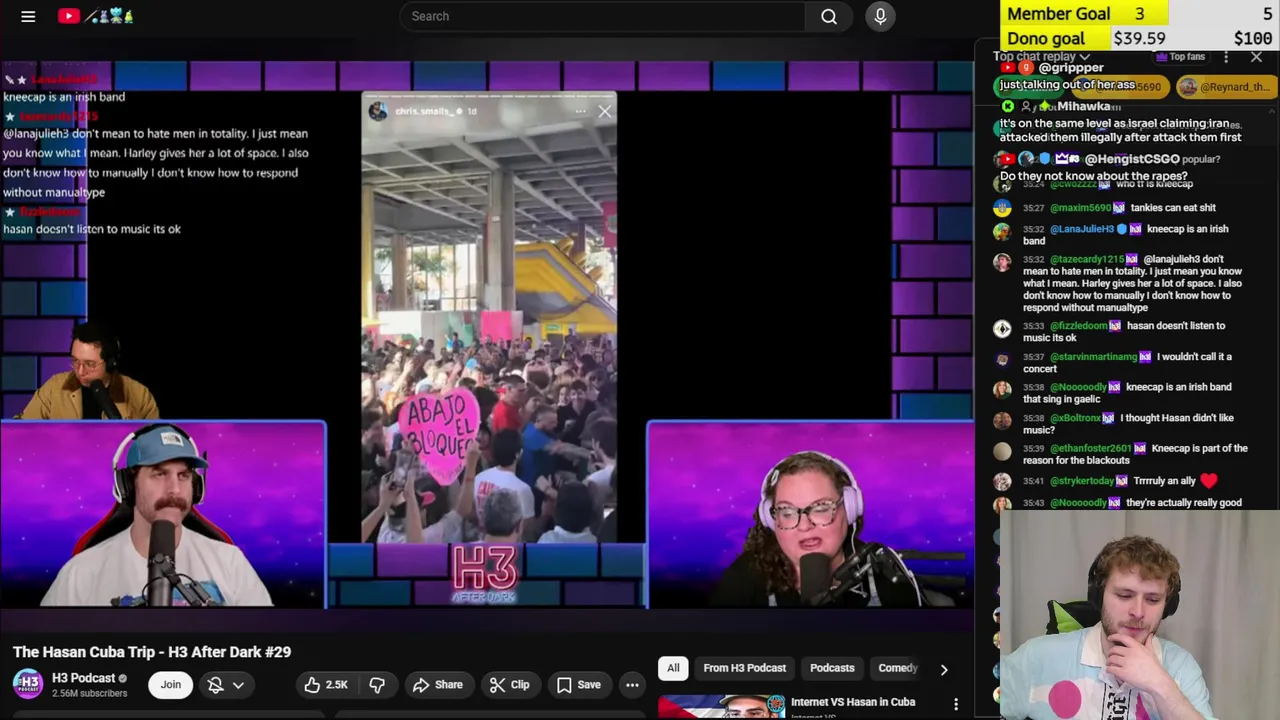Dislike the video with thumbs down
Screen dimensions: 1280x720
tap(377, 685)
